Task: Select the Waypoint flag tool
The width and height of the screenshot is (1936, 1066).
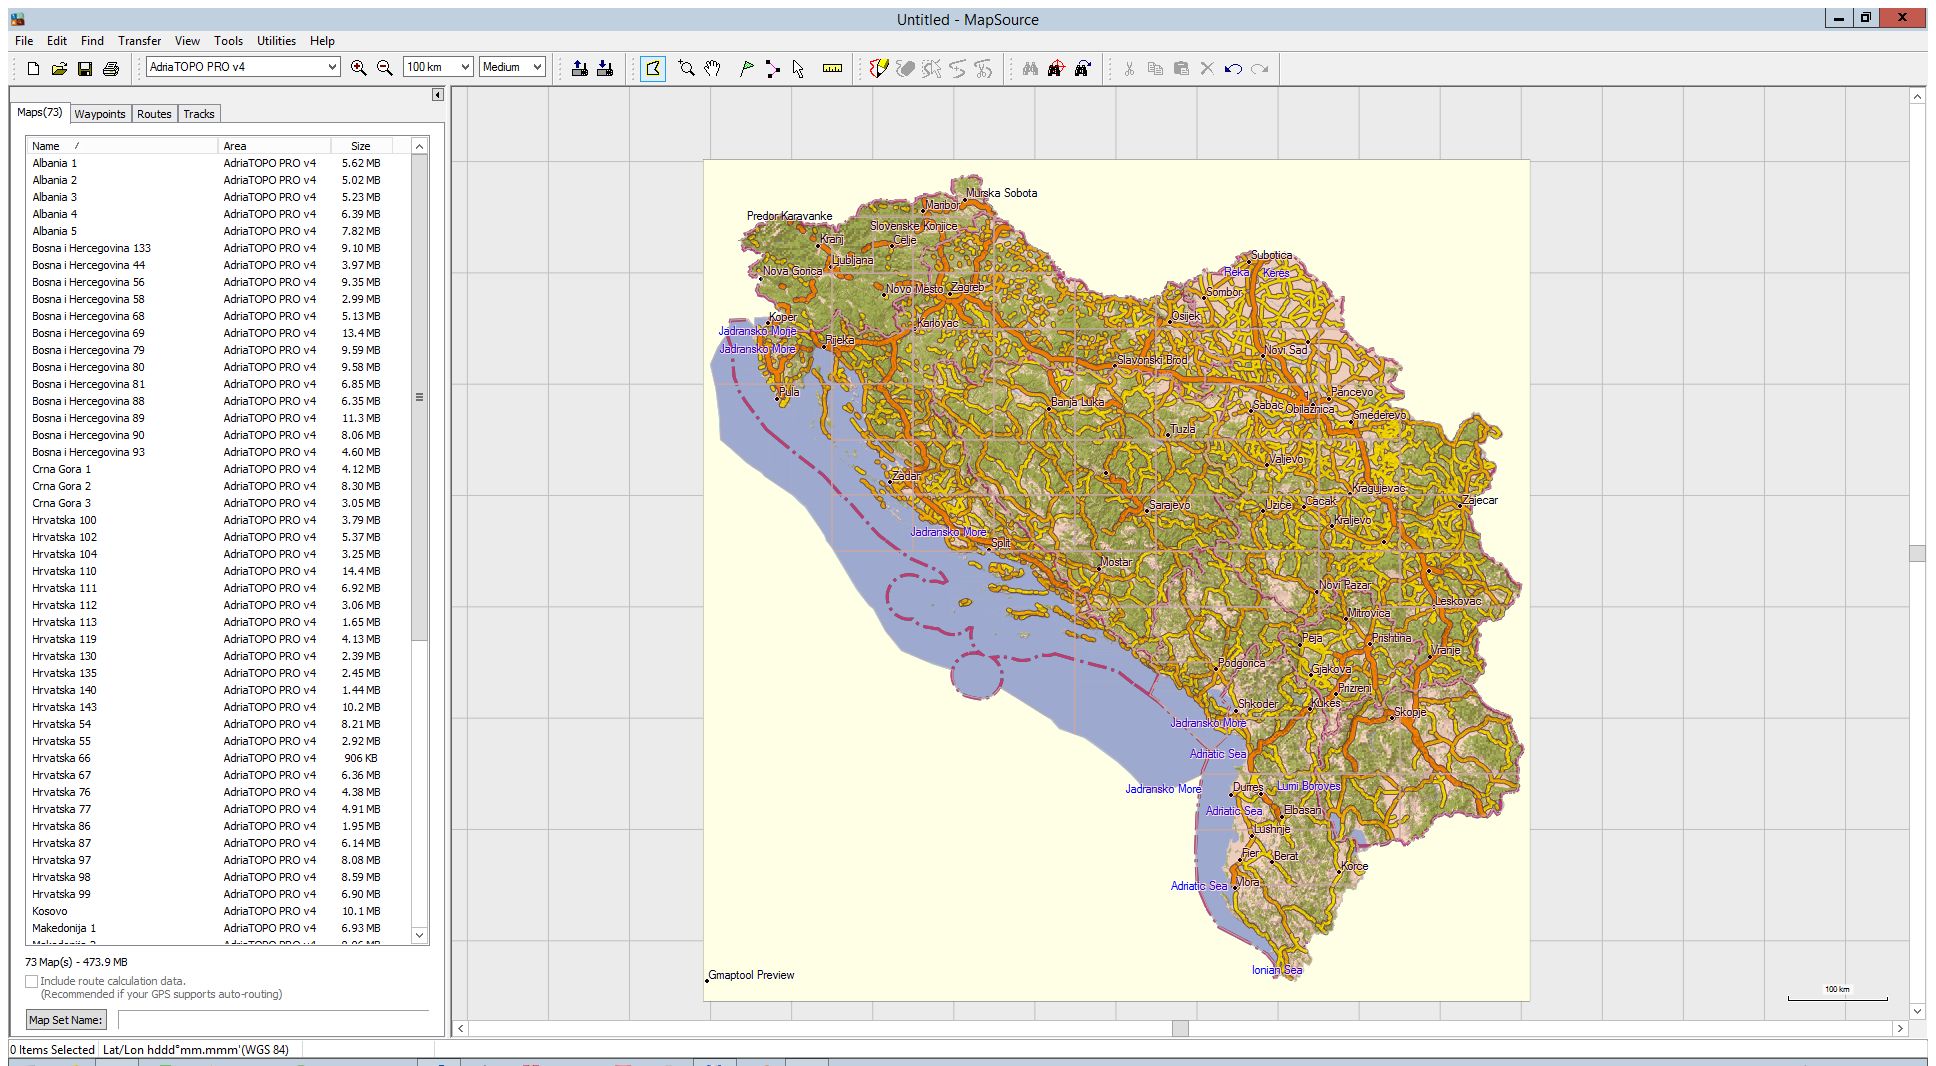Action: (x=746, y=68)
